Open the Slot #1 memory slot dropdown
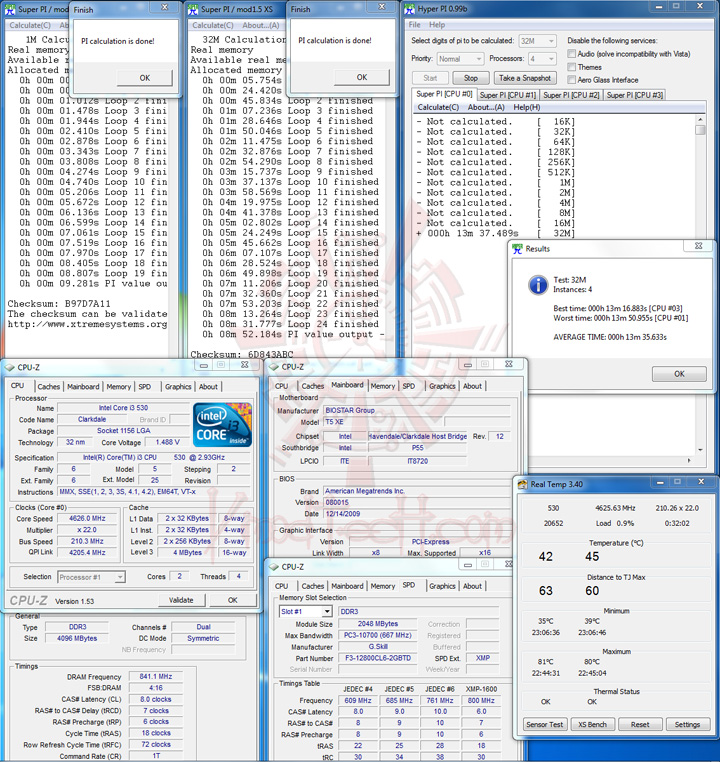 click(x=306, y=611)
